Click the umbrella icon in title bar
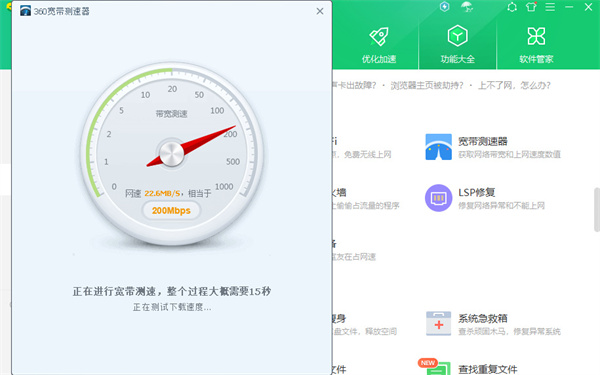This screenshot has height=375, width=600. click(467, 7)
